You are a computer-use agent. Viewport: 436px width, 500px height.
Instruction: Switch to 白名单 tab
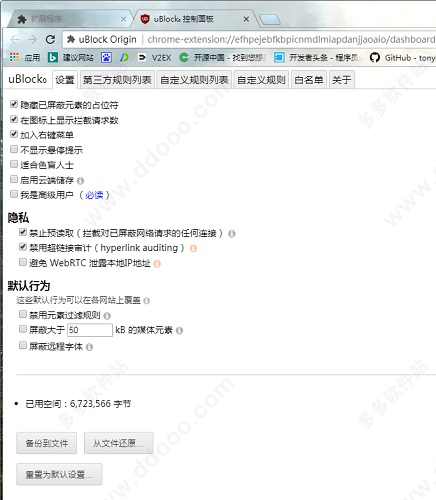pyautogui.click(x=309, y=80)
